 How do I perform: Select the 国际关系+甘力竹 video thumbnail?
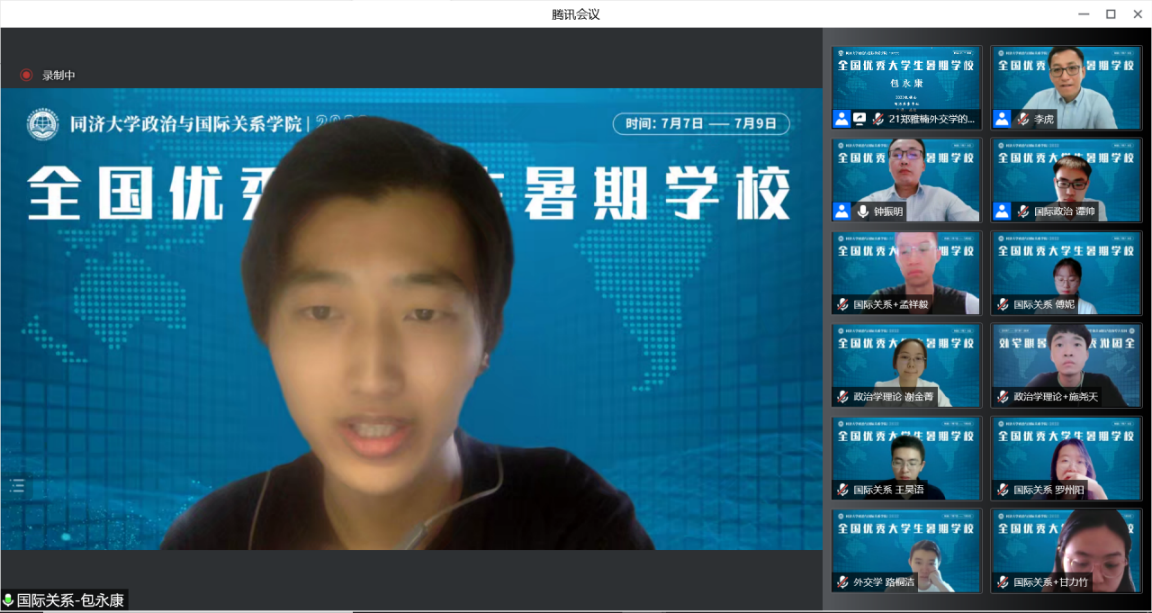1066,549
